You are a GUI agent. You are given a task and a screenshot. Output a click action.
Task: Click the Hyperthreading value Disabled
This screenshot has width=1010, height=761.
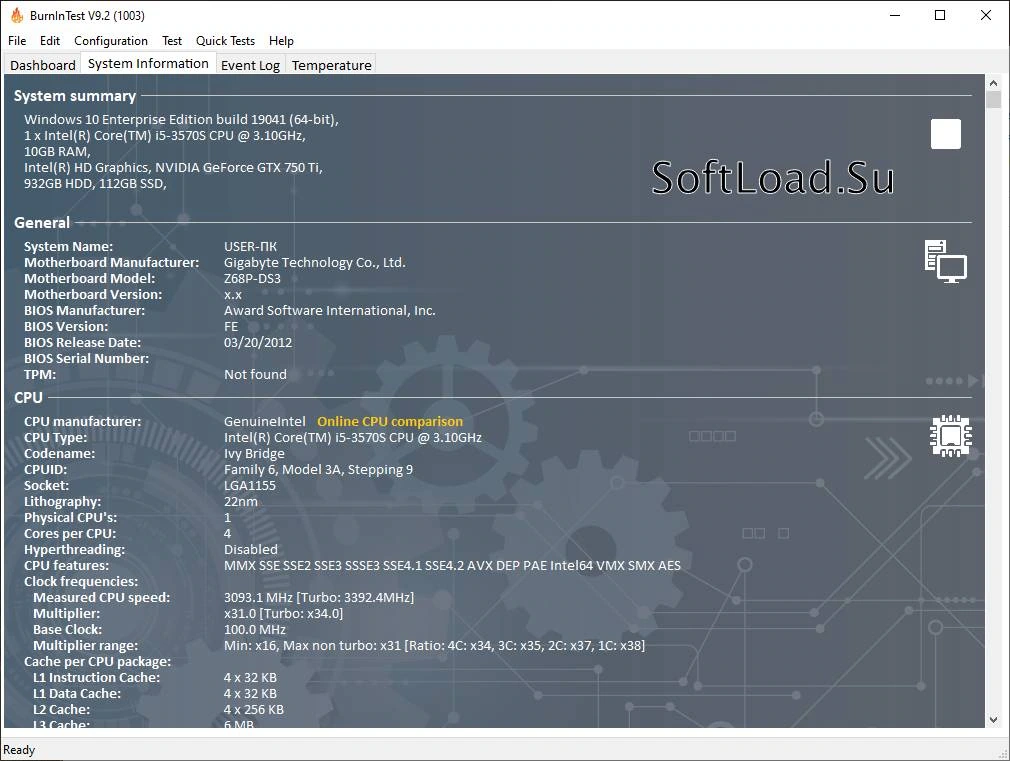click(x=251, y=550)
